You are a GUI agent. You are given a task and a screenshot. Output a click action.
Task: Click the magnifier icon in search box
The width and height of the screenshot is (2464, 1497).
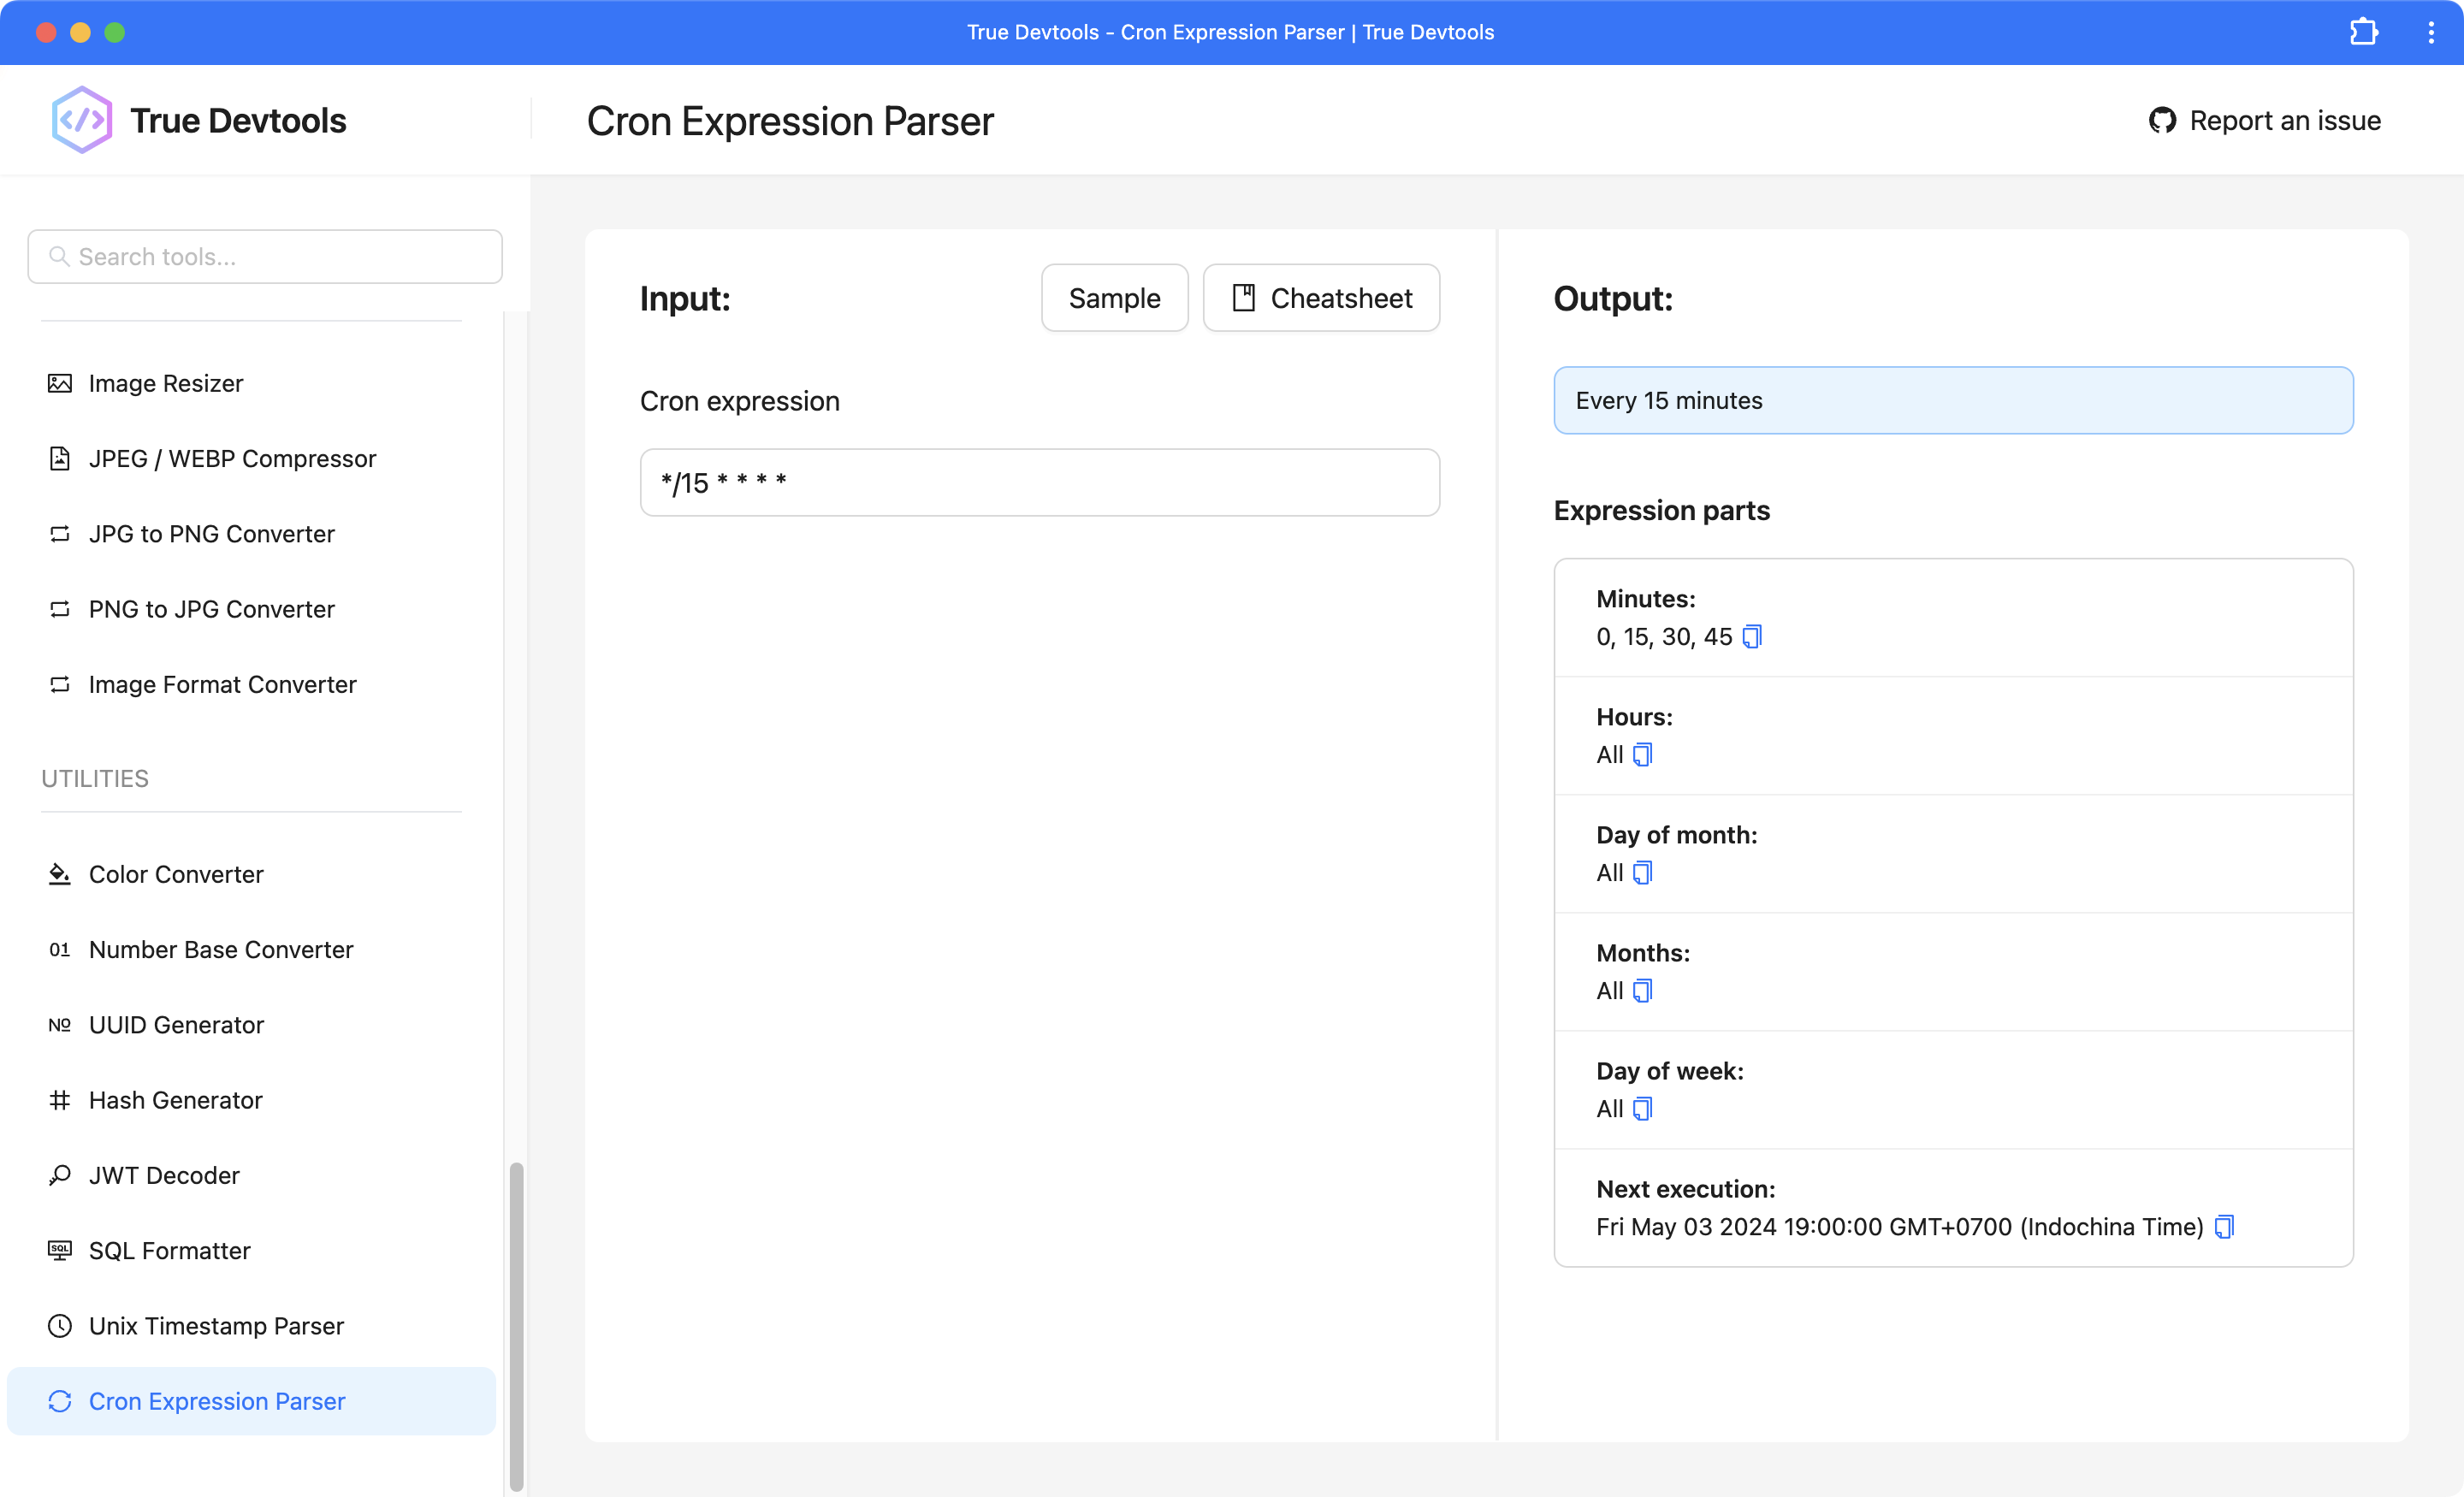pos(59,257)
